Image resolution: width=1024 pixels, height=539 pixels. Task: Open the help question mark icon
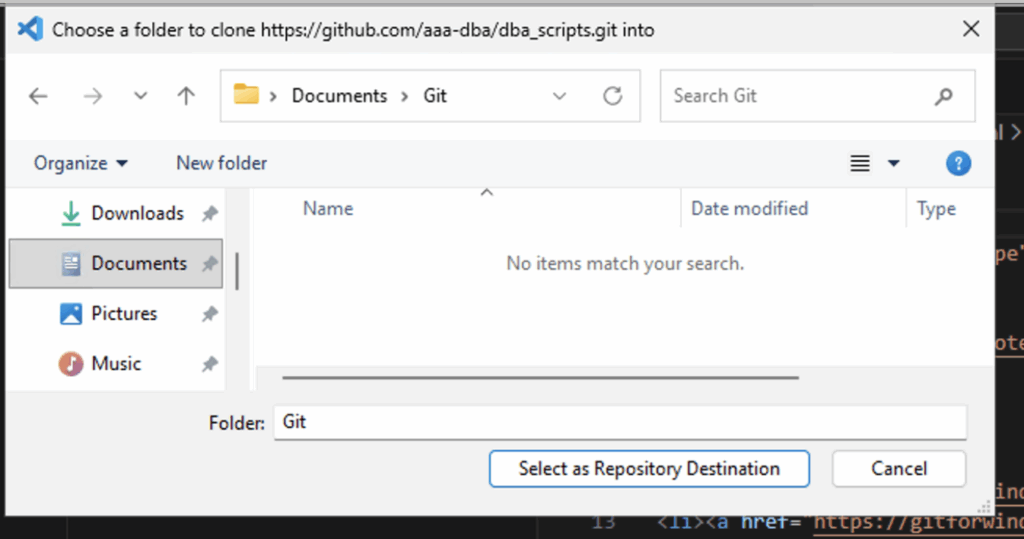958,163
